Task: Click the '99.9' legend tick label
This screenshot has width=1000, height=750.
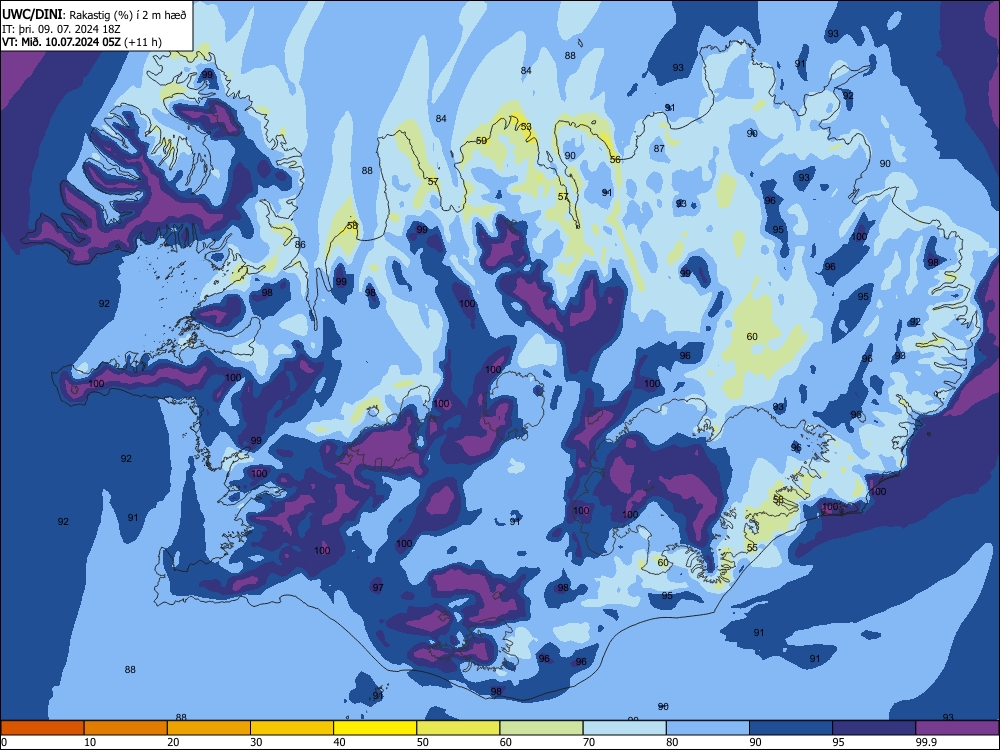Action: pos(925,742)
